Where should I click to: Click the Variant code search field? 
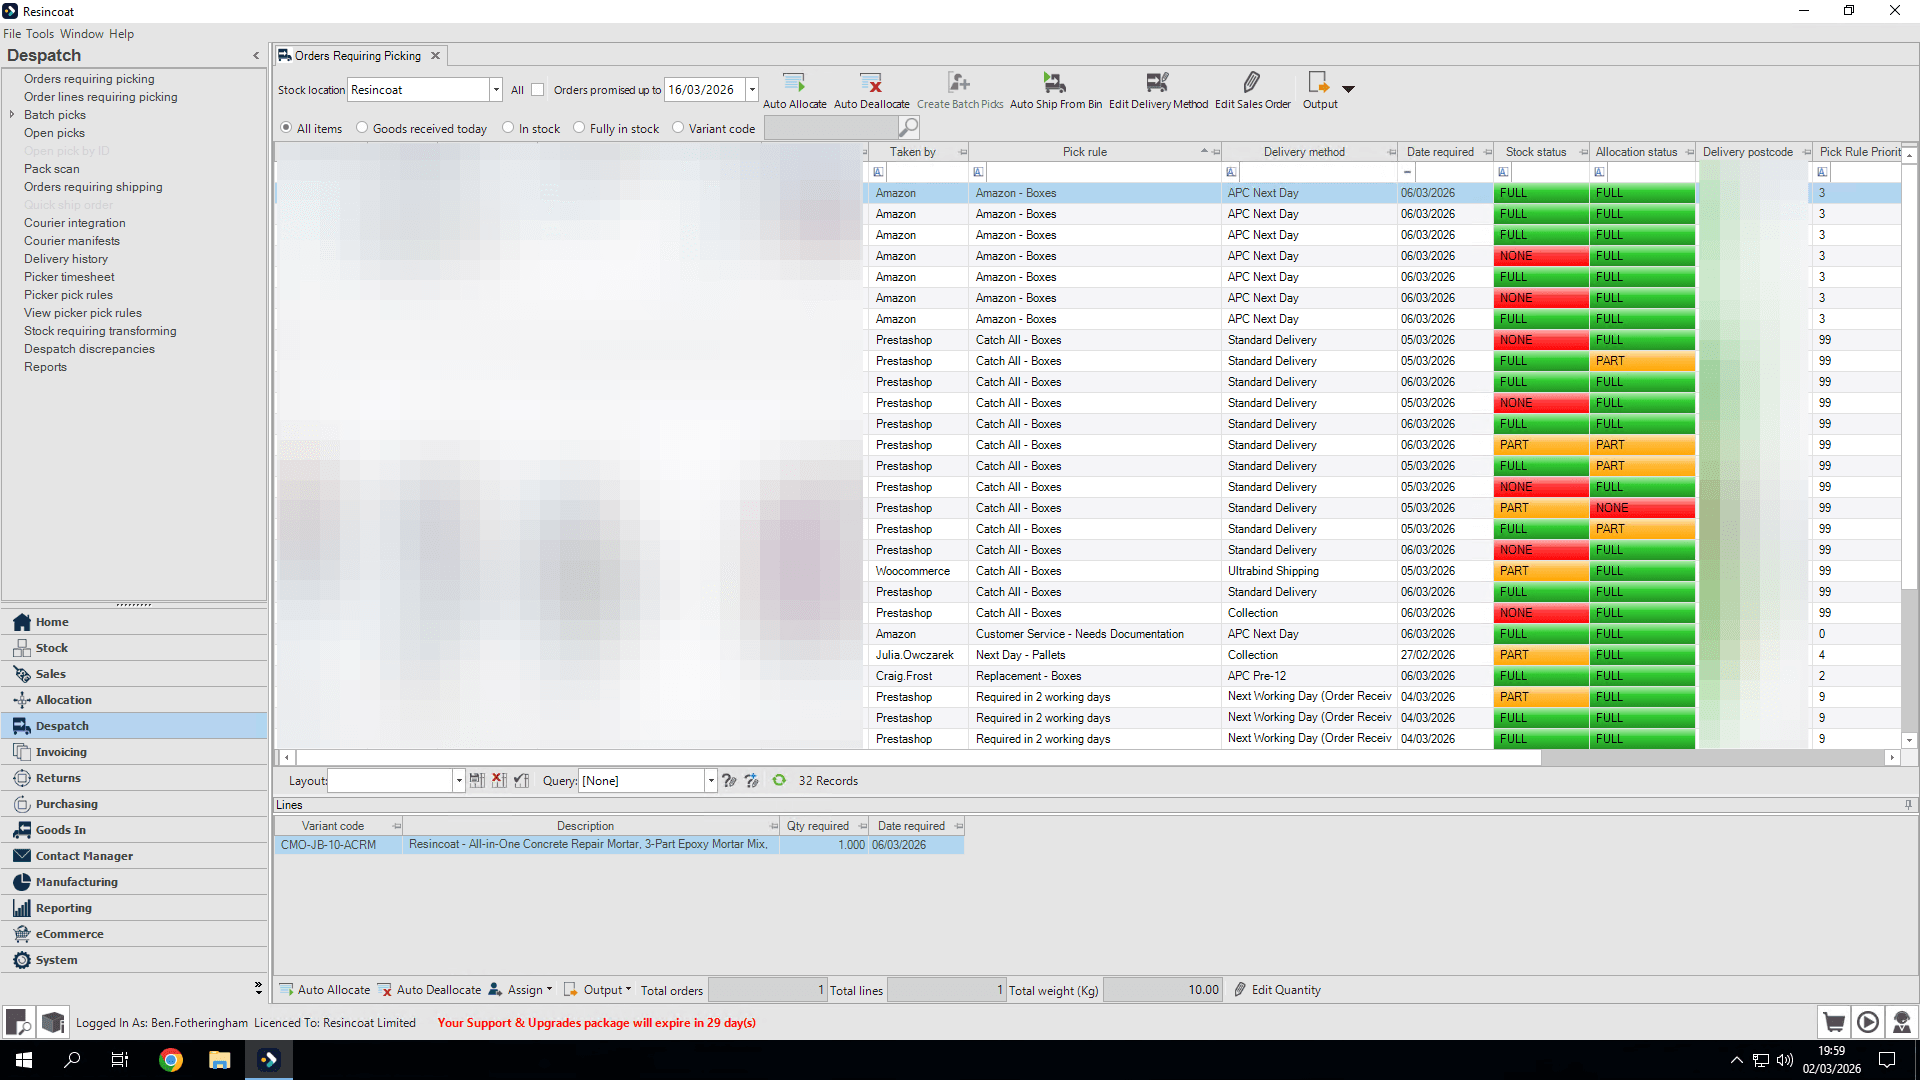pos(830,128)
